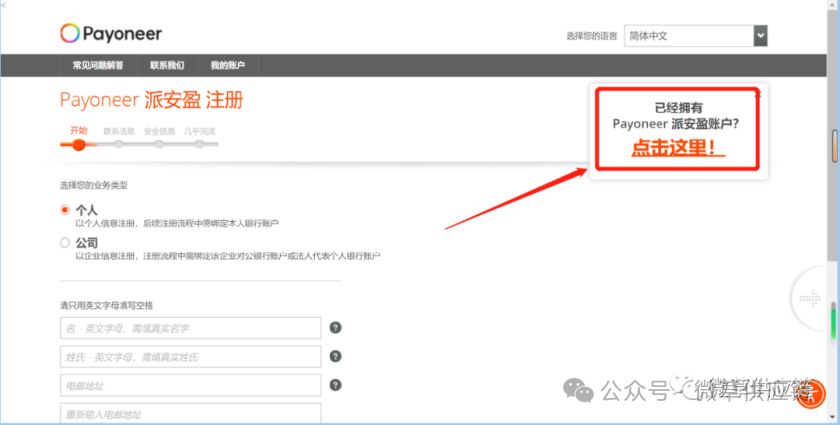840x425 pixels.
Task: Click the 请只用英文字母填写空格 text
Action: coord(106,305)
